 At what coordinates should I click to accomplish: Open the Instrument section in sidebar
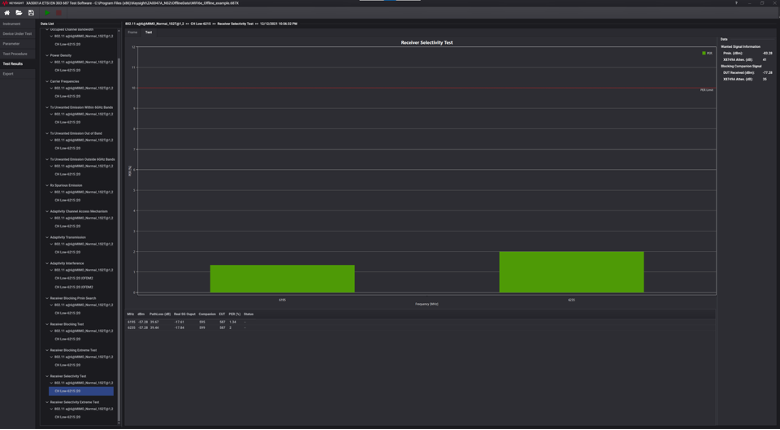[12, 24]
